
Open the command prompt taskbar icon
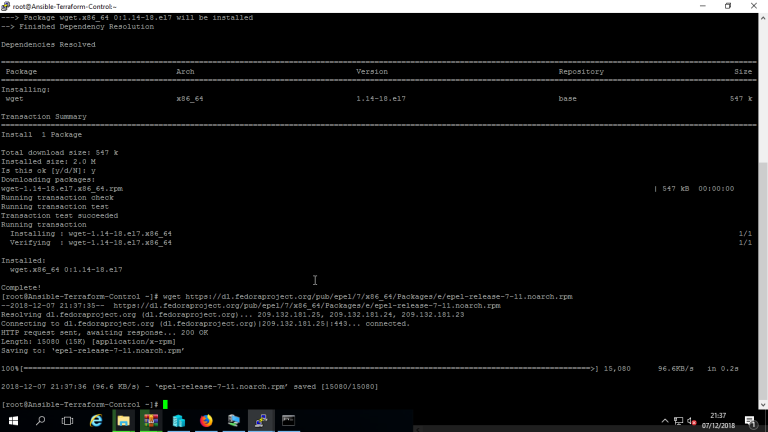(288, 421)
